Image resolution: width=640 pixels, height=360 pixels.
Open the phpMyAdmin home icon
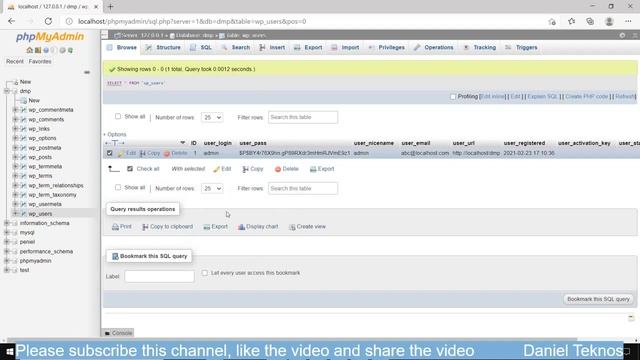point(29,50)
